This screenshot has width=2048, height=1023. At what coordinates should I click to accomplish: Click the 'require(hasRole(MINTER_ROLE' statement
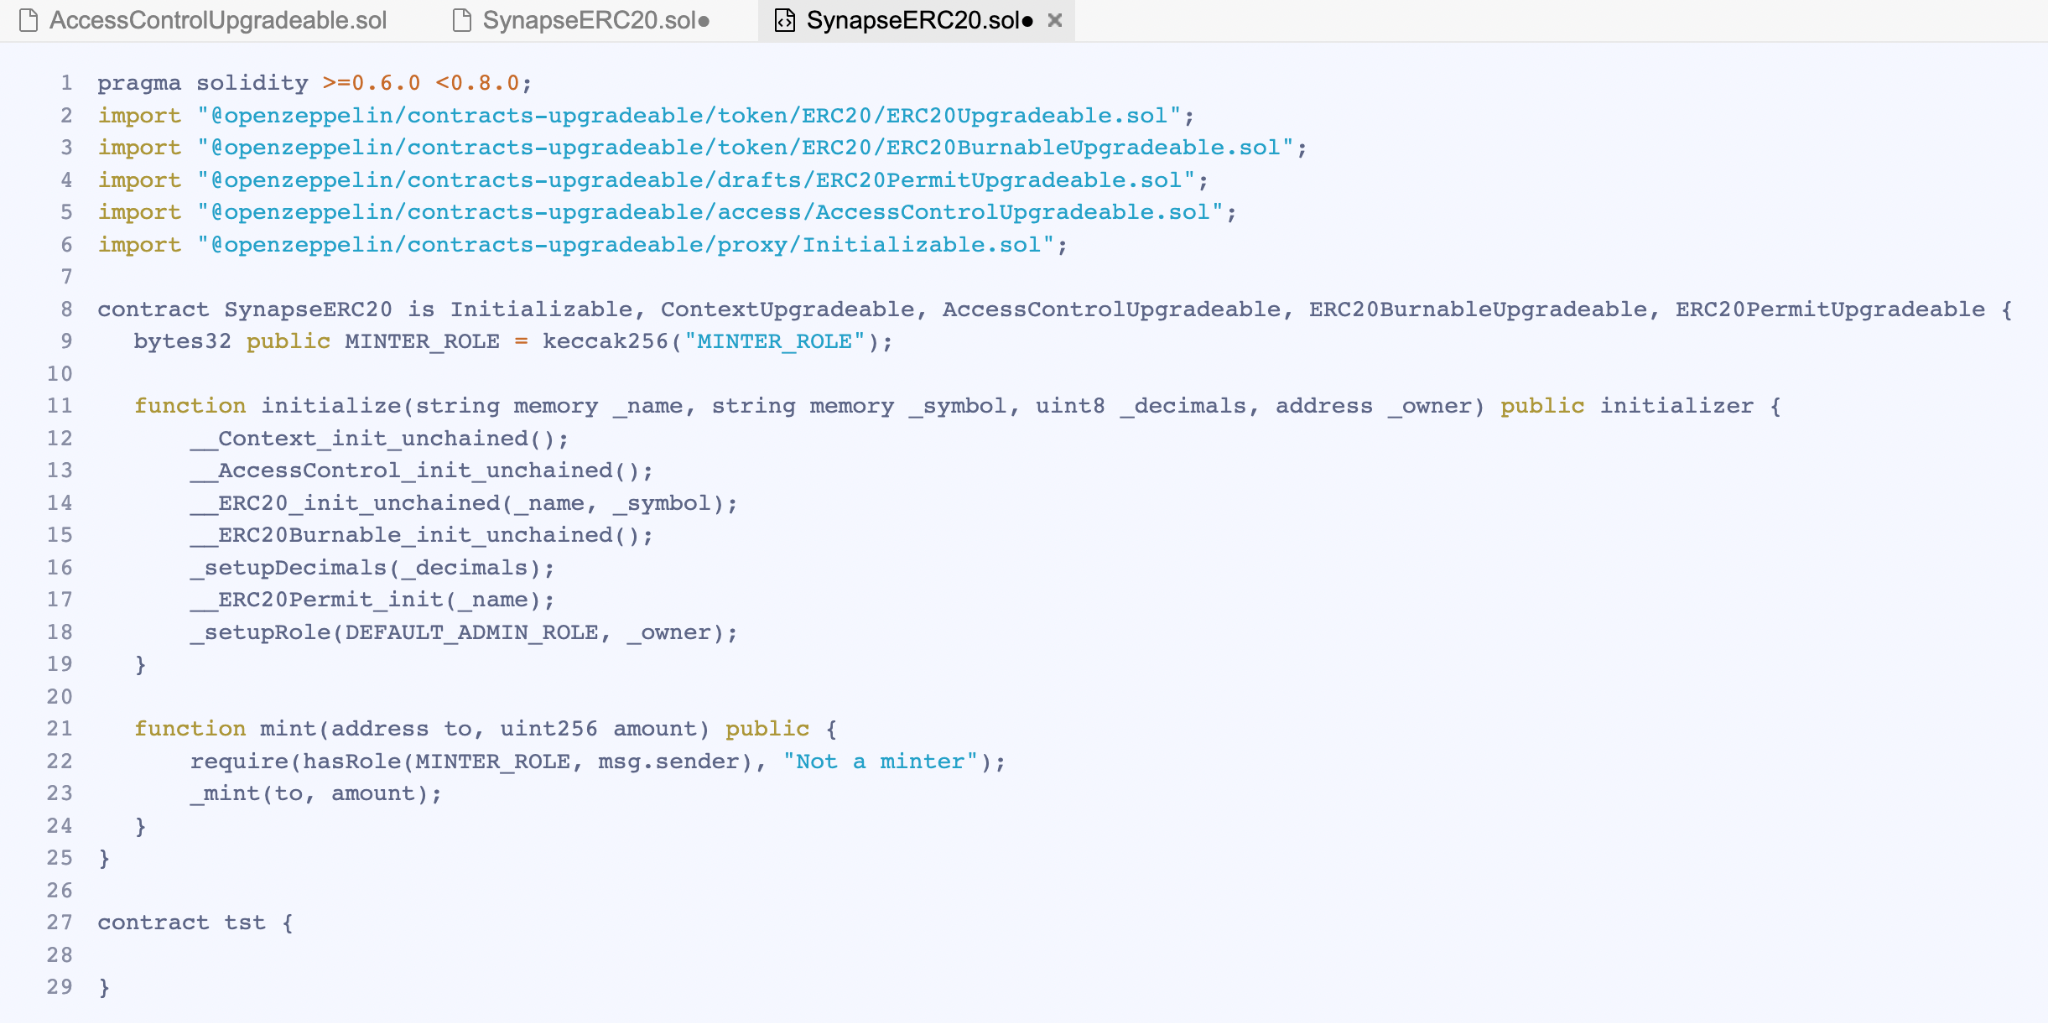pos(379,761)
